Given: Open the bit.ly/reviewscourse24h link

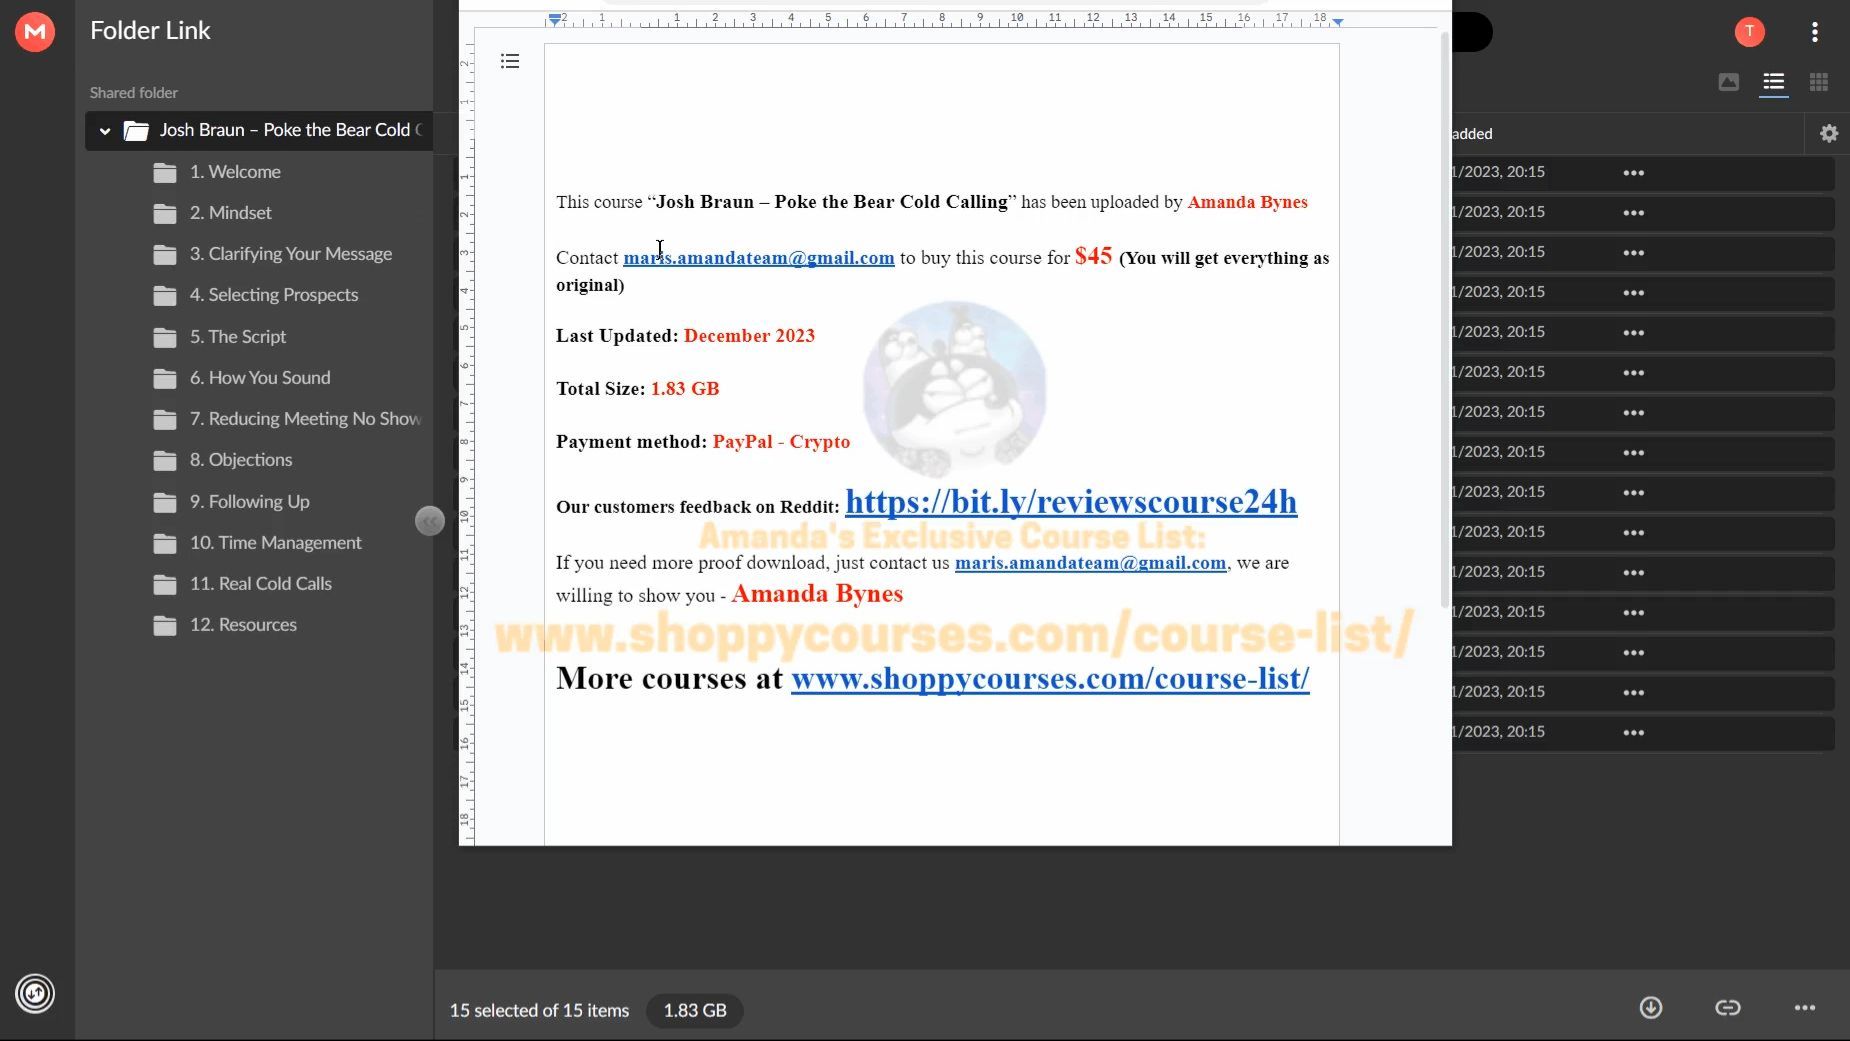Looking at the screenshot, I should pyautogui.click(x=1071, y=501).
